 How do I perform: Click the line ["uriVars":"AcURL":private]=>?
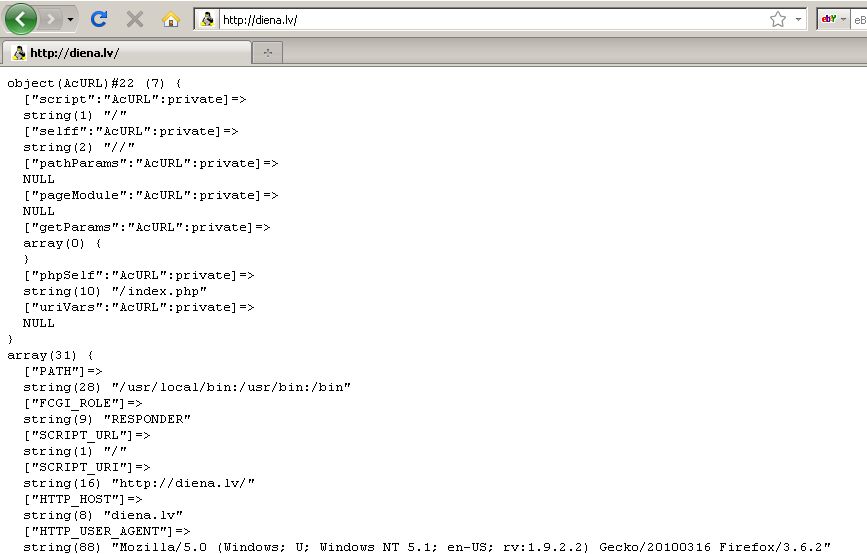tap(139, 307)
